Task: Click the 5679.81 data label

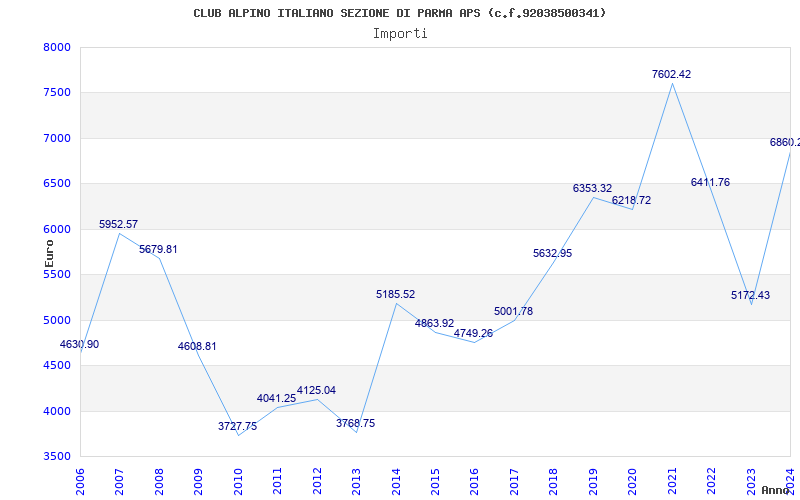Action: point(158,249)
